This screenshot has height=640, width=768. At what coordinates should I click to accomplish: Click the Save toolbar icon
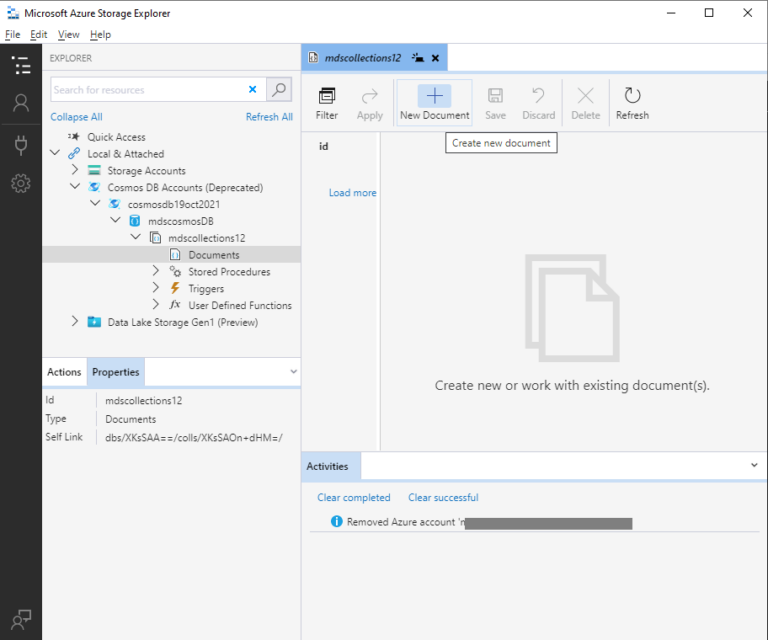click(495, 95)
